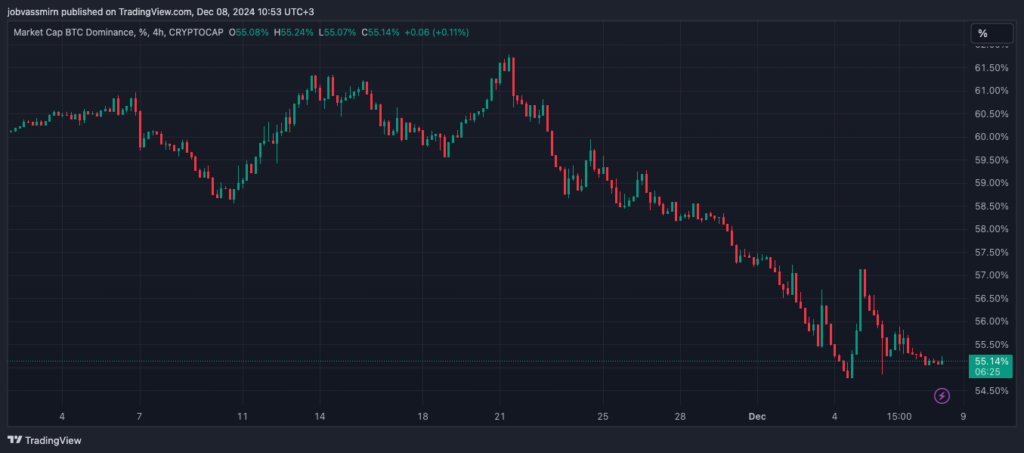Click the open value O55.08%
The height and width of the screenshot is (453, 1024).
click(x=249, y=32)
